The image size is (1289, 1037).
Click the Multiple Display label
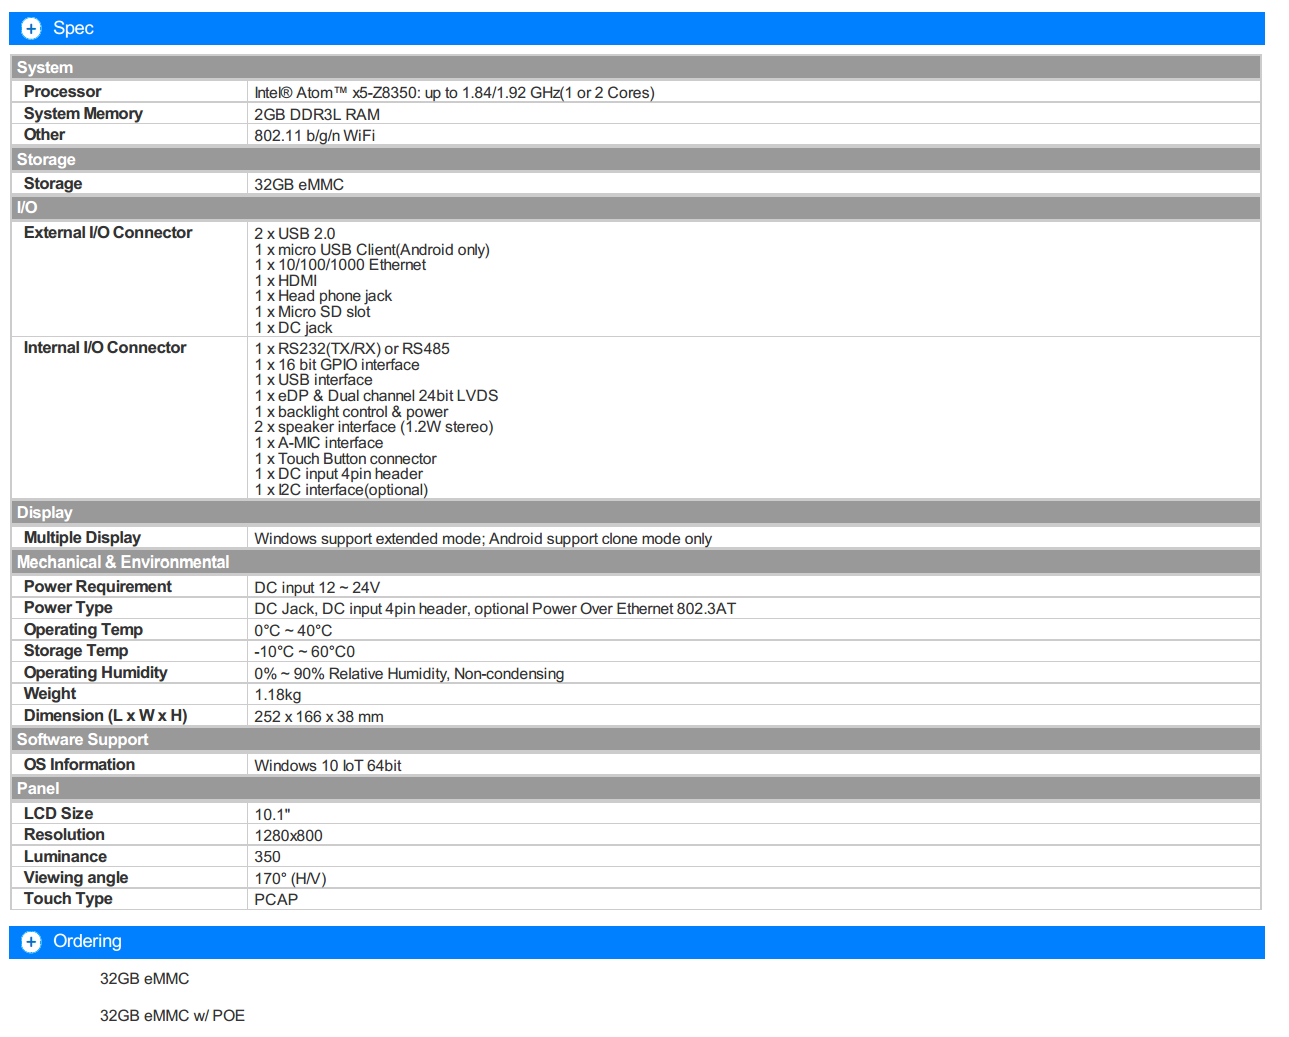tap(82, 538)
